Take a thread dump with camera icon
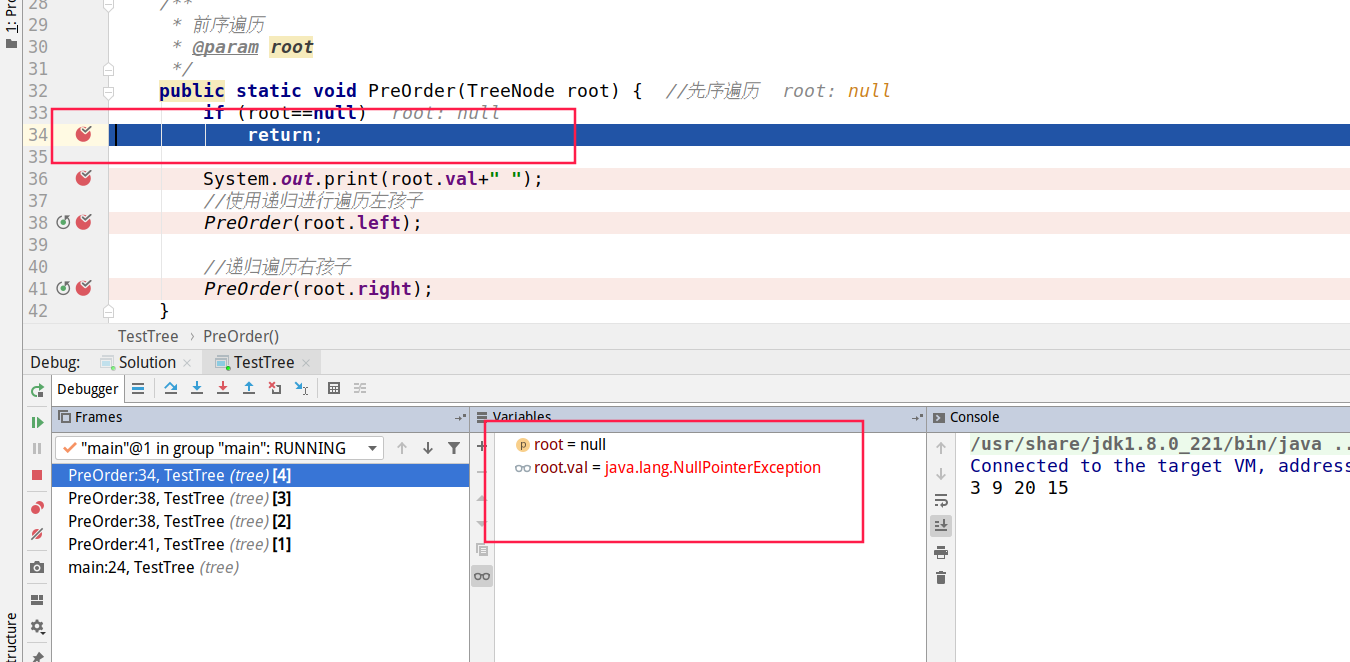Image resolution: width=1350 pixels, height=662 pixels. pos(37,567)
